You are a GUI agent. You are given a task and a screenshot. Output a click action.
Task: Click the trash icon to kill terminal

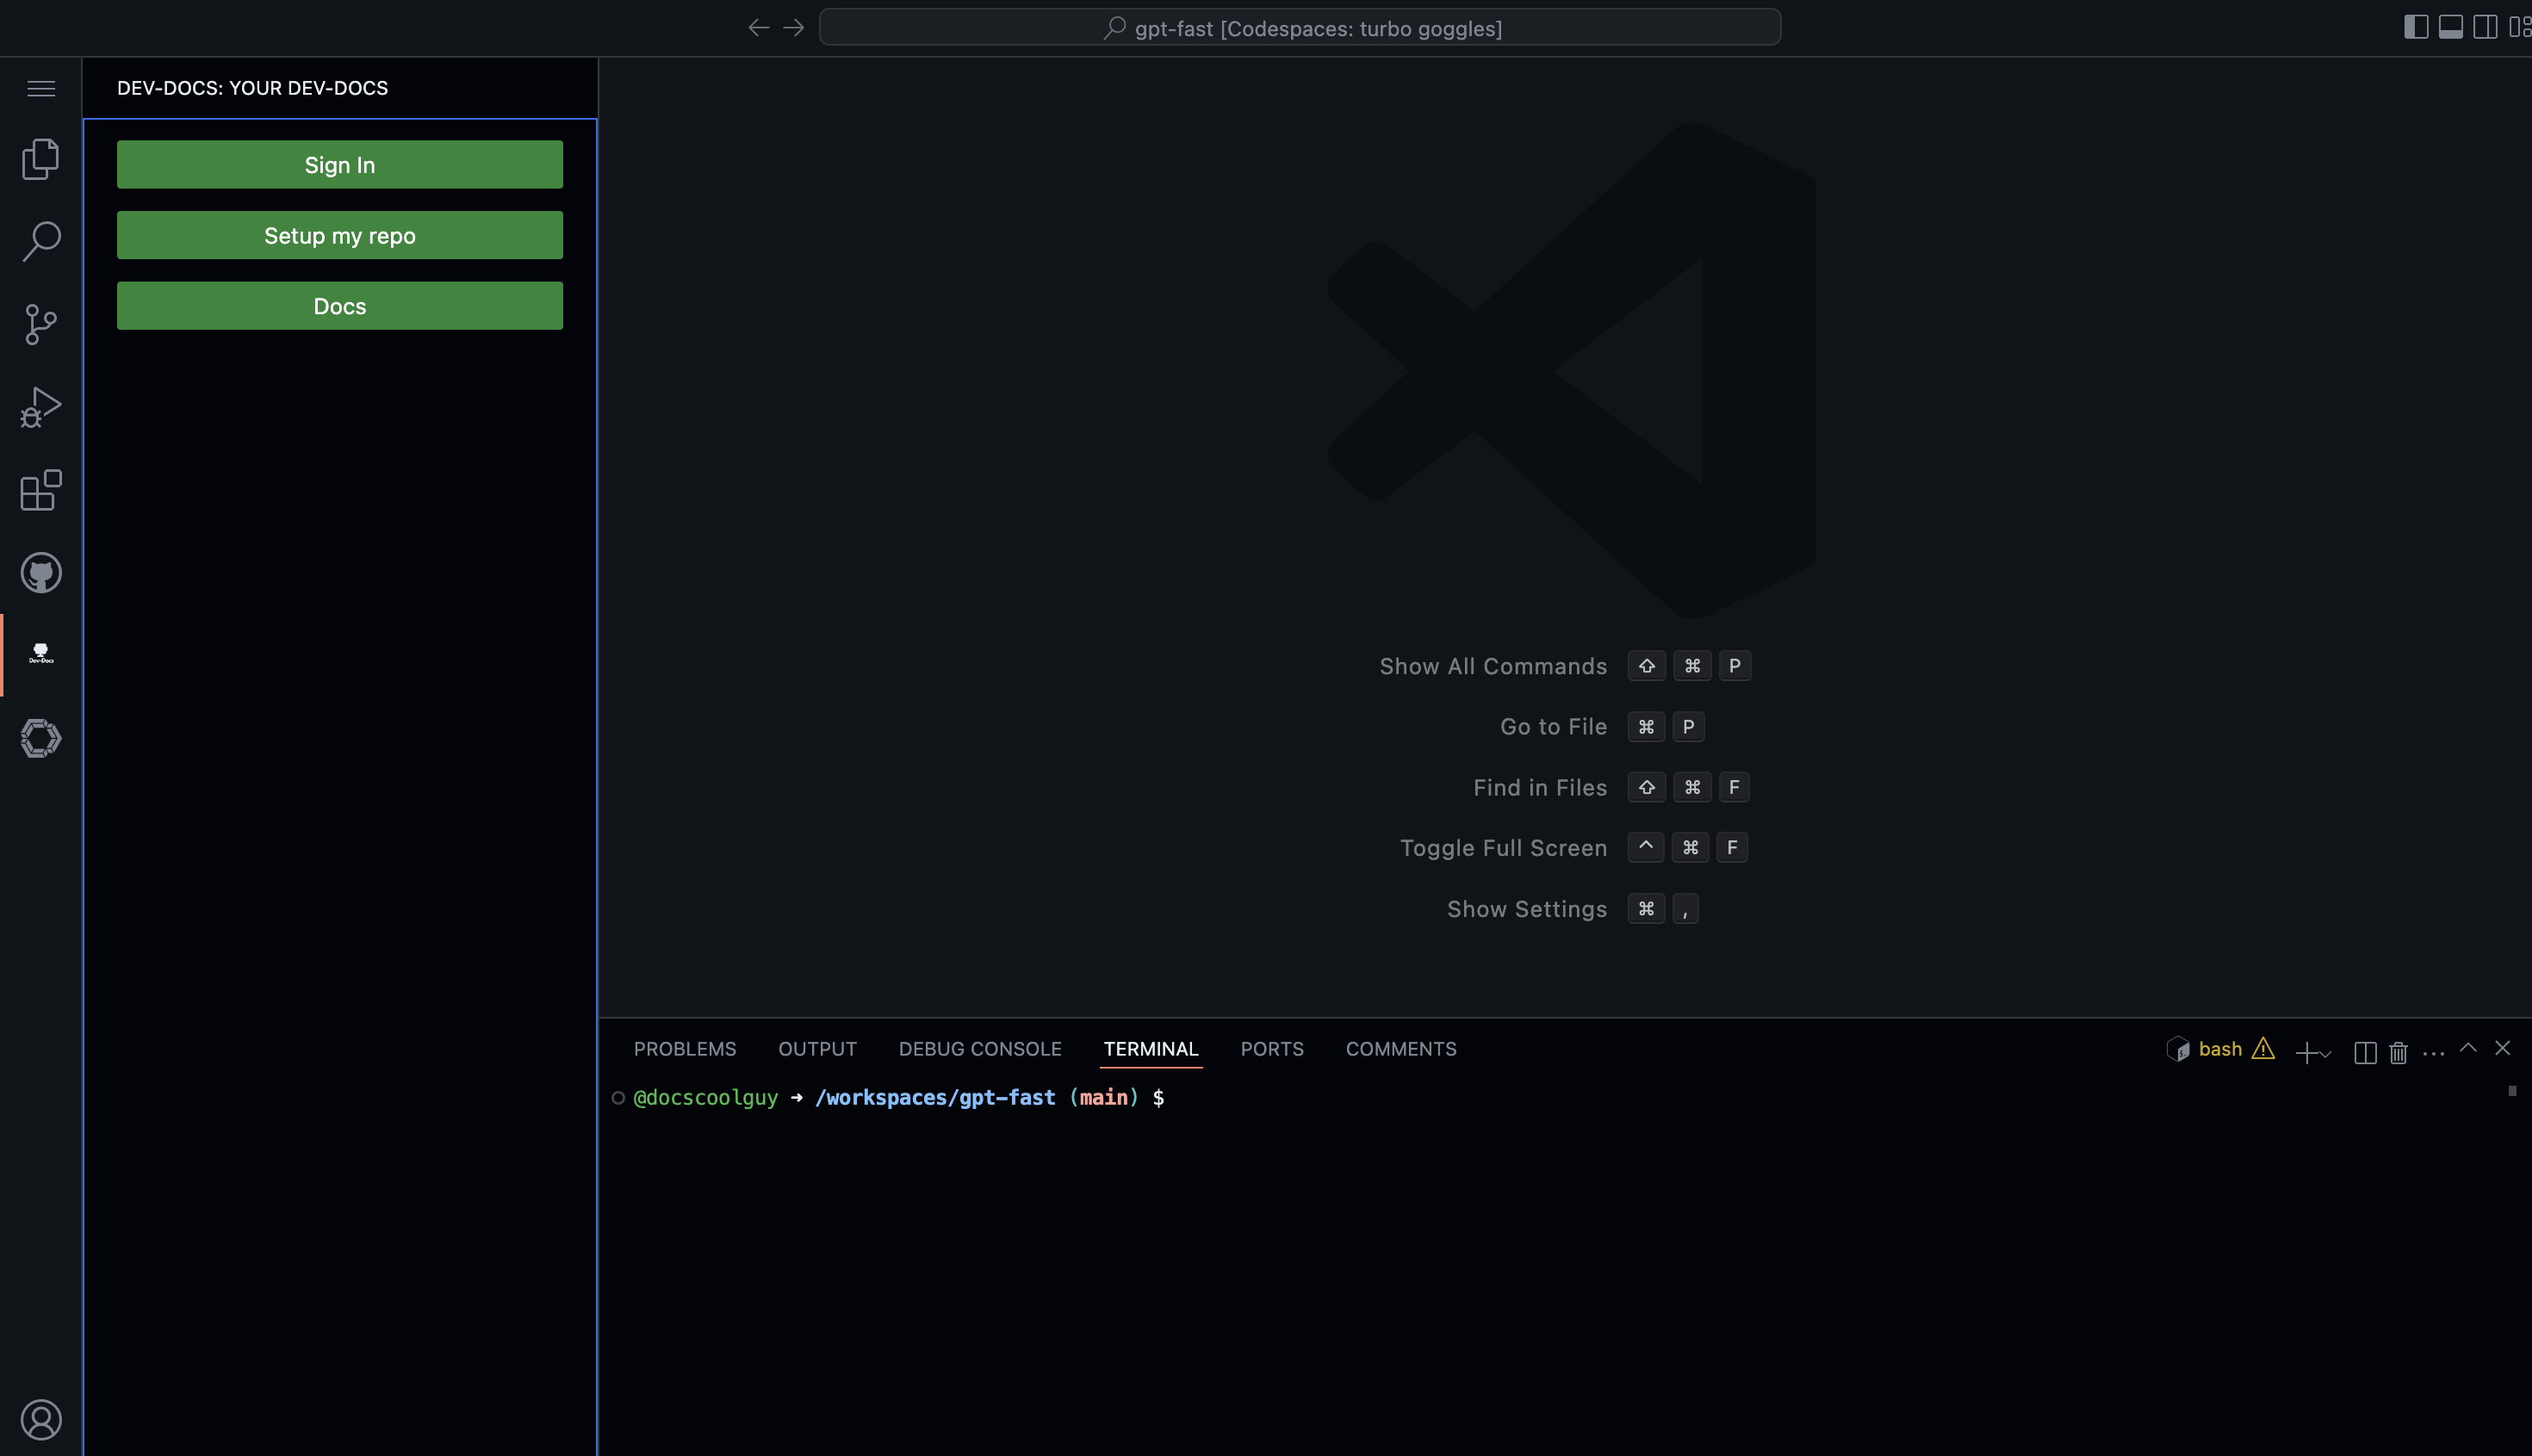pos(2398,1051)
